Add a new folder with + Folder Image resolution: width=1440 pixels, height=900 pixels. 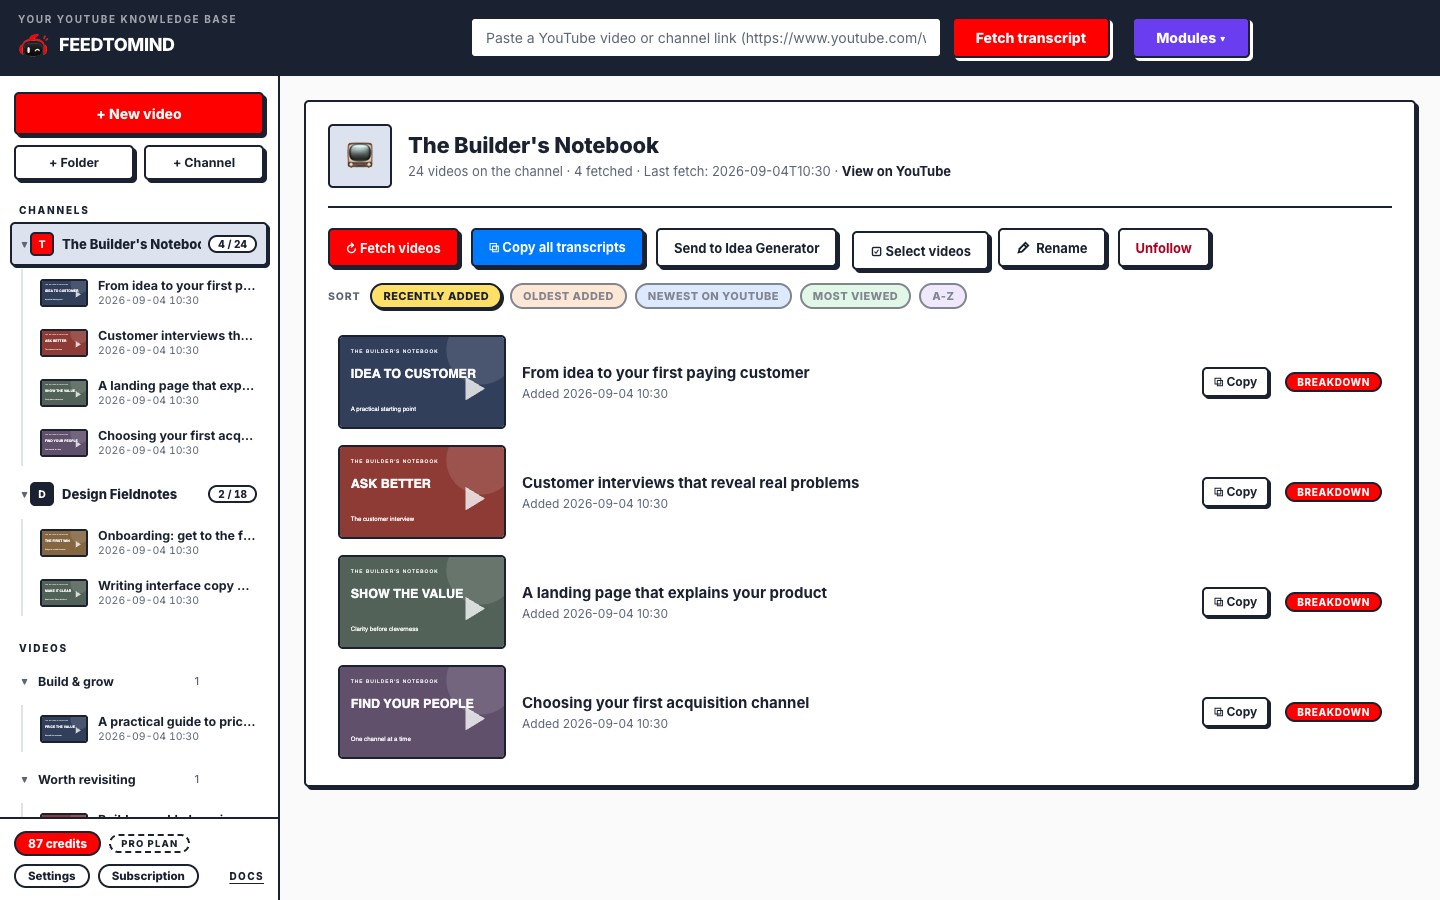74,163
